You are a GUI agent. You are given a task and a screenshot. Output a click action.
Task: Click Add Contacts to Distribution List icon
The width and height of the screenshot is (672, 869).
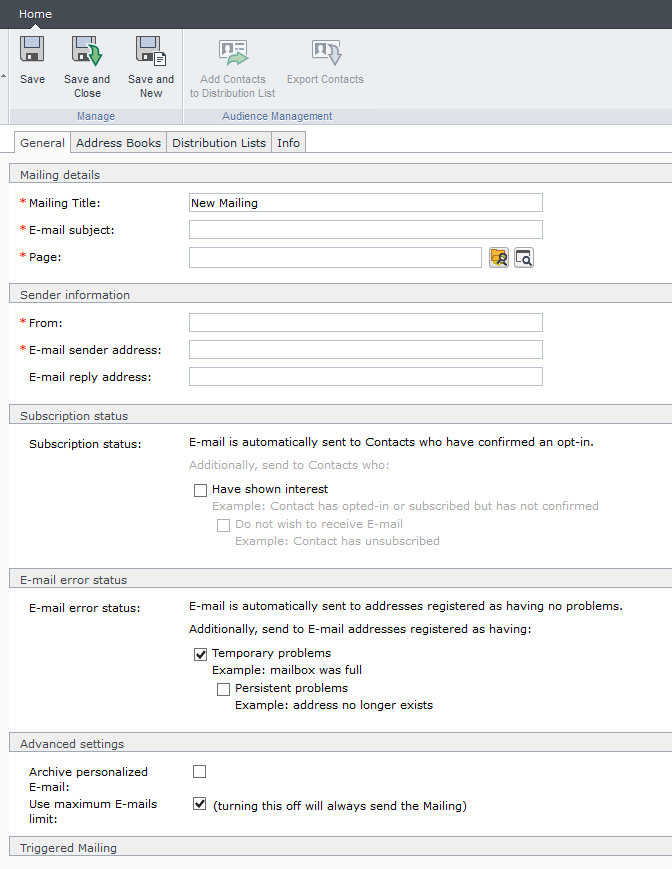coord(233,52)
